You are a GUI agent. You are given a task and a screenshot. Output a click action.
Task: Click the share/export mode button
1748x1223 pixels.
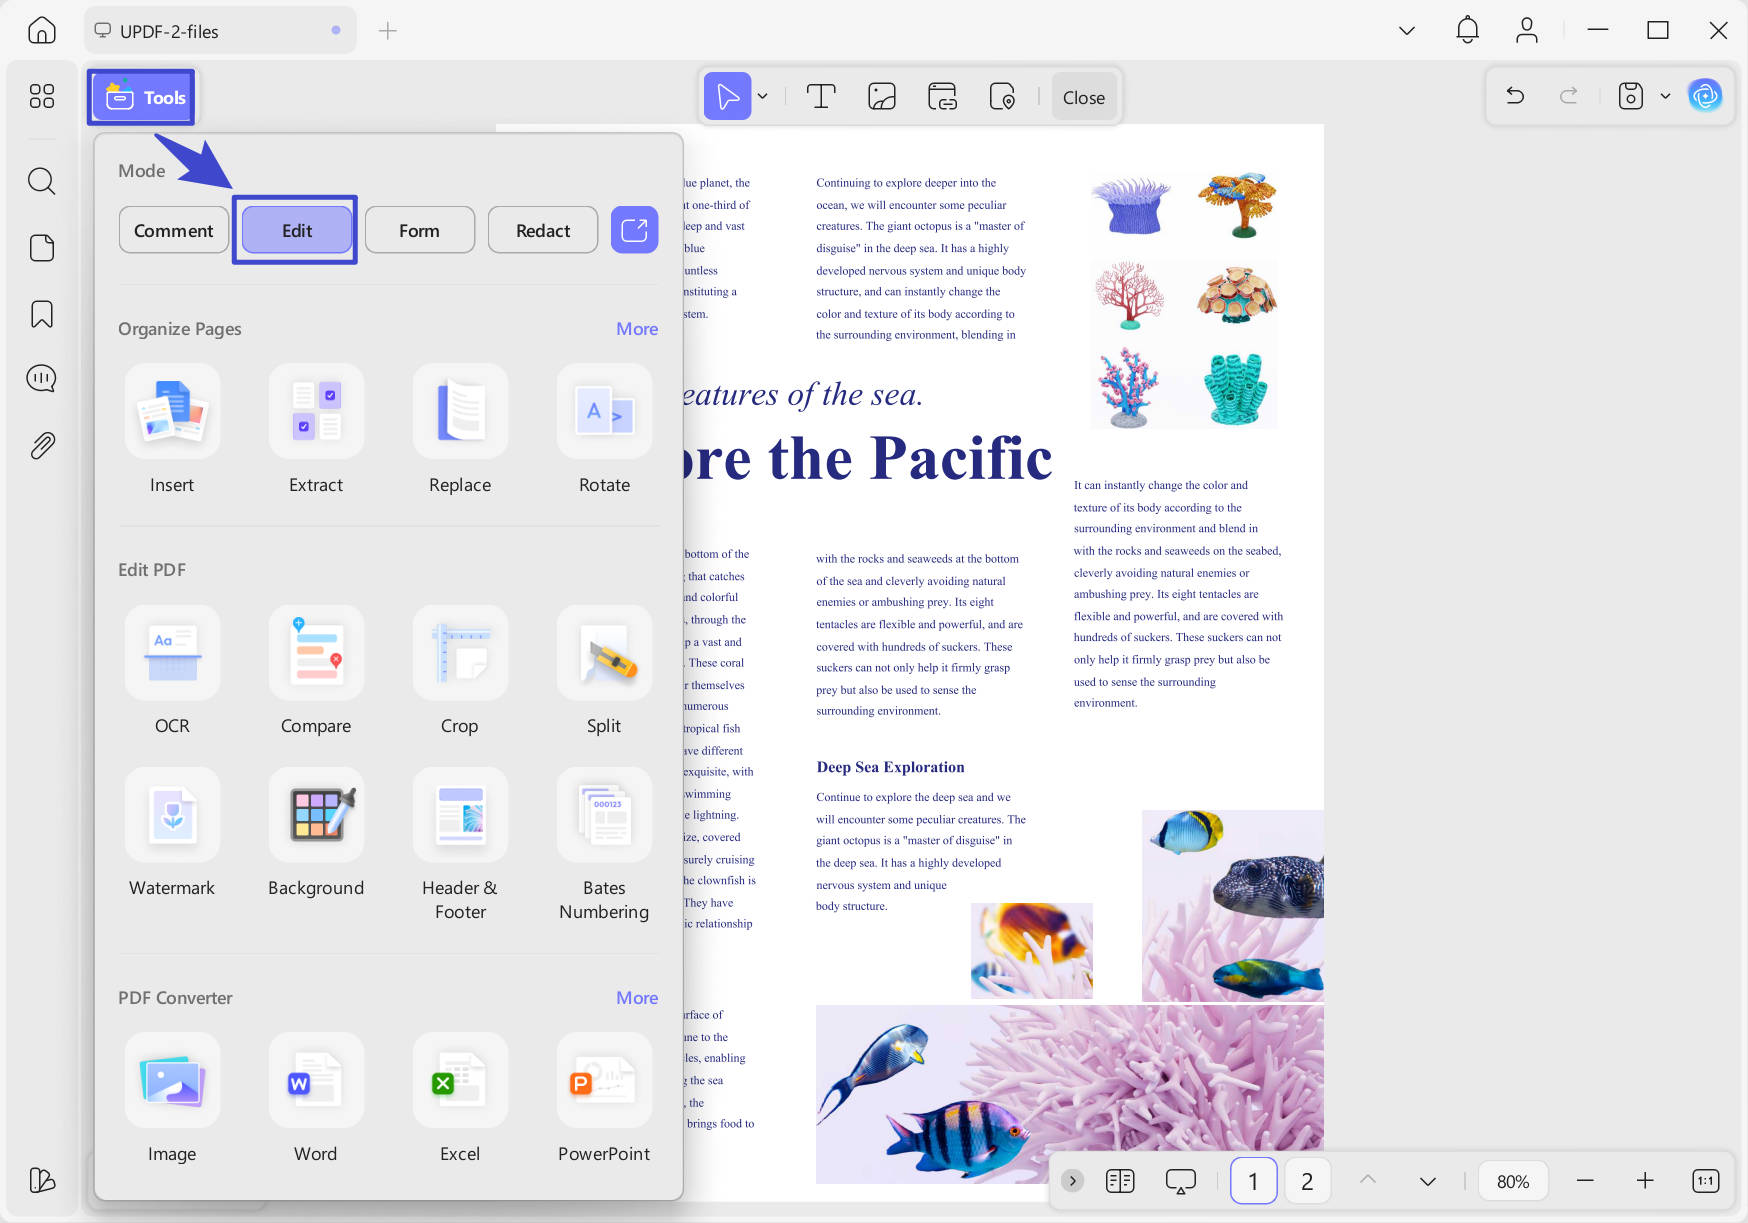point(634,230)
